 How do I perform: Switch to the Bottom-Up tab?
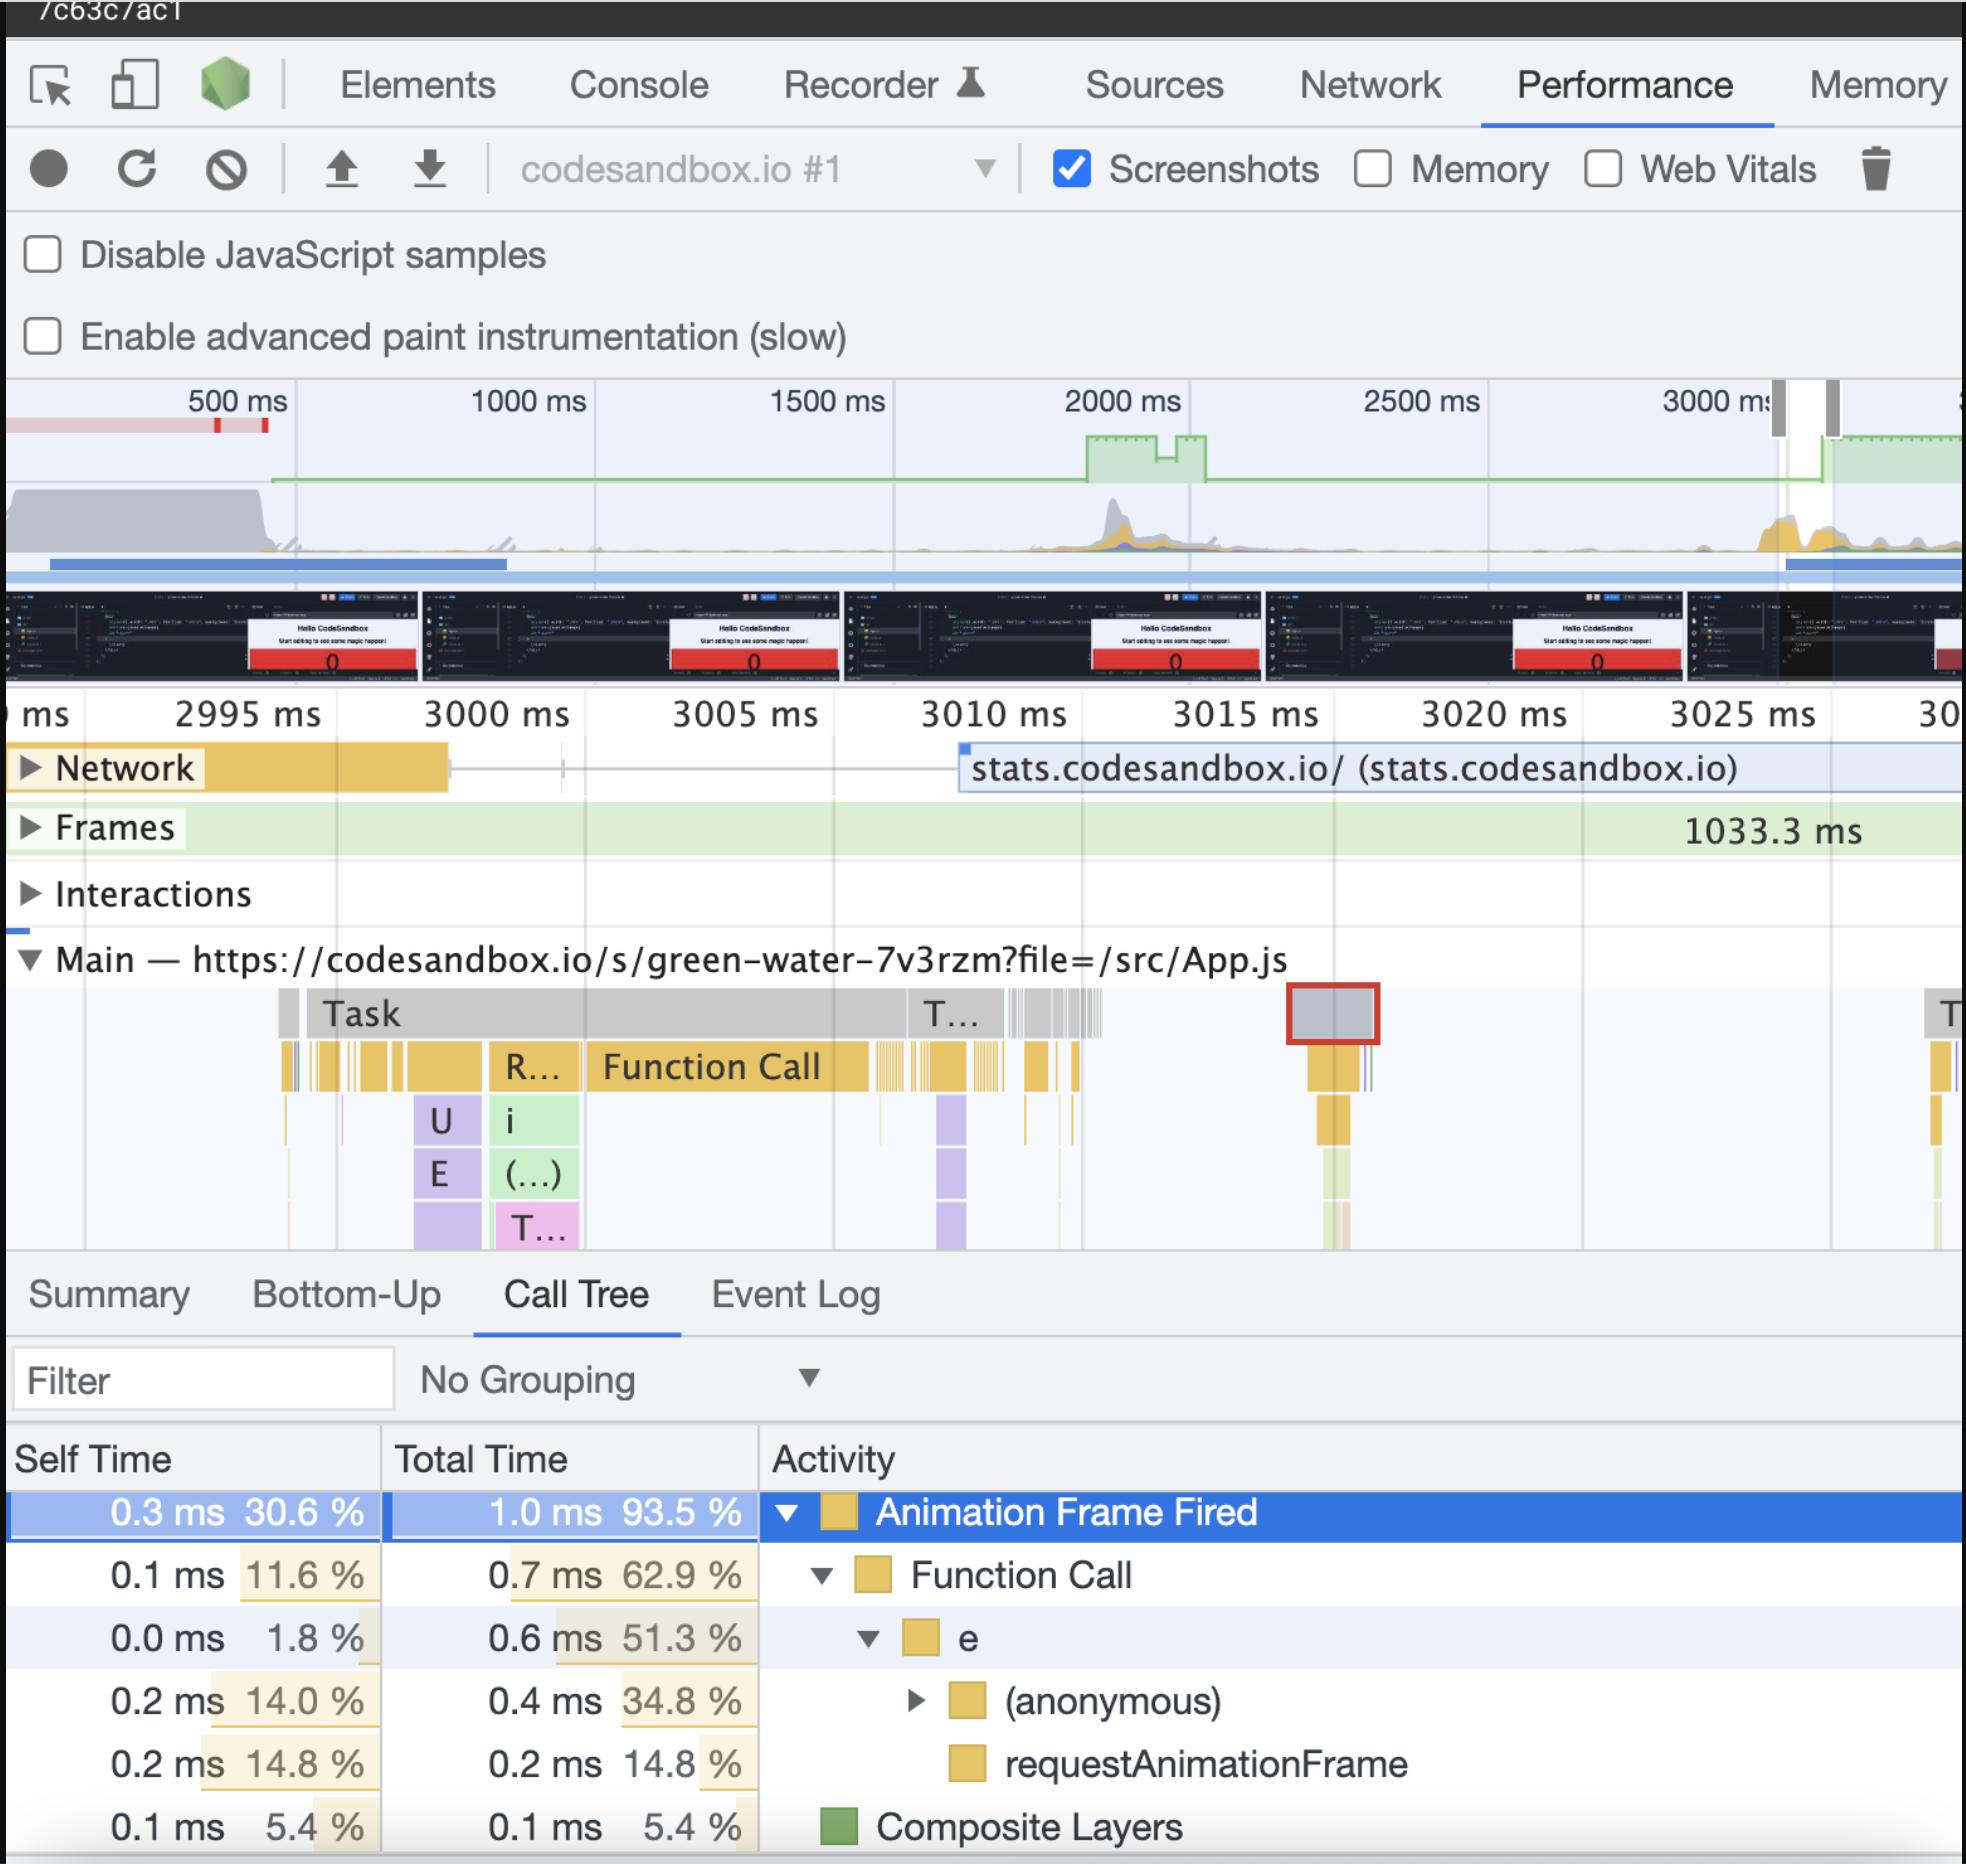point(346,1295)
